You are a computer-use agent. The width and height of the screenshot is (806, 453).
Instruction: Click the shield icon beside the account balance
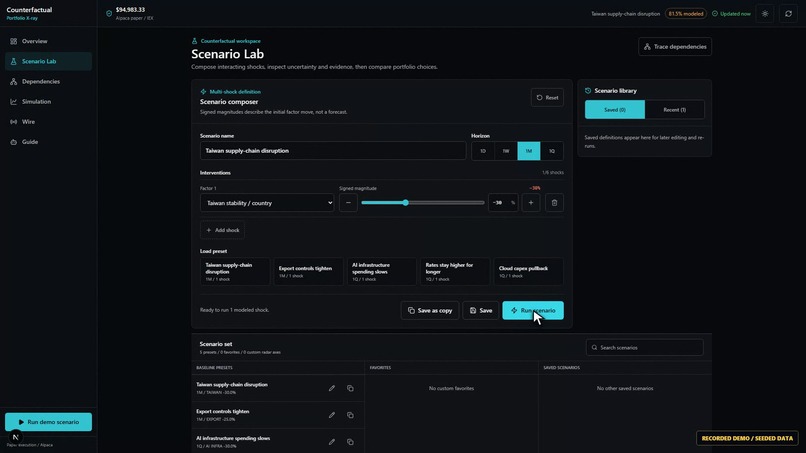click(109, 13)
